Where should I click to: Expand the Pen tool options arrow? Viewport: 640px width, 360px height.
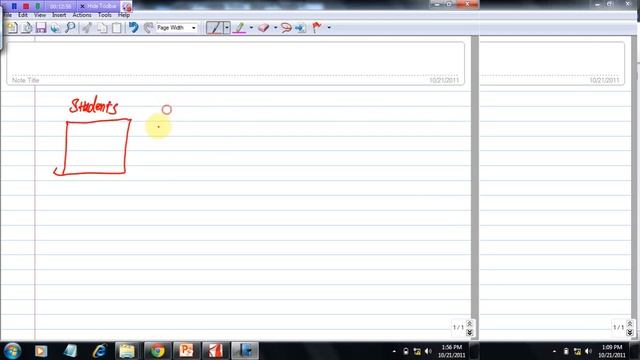[x=227, y=28]
